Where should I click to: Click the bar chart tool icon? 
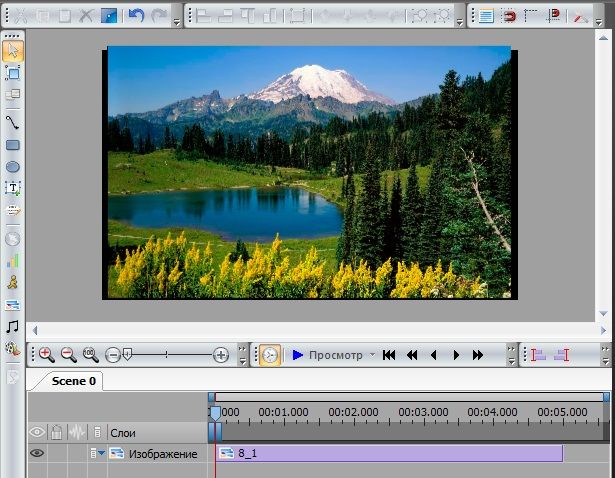[x=13, y=261]
